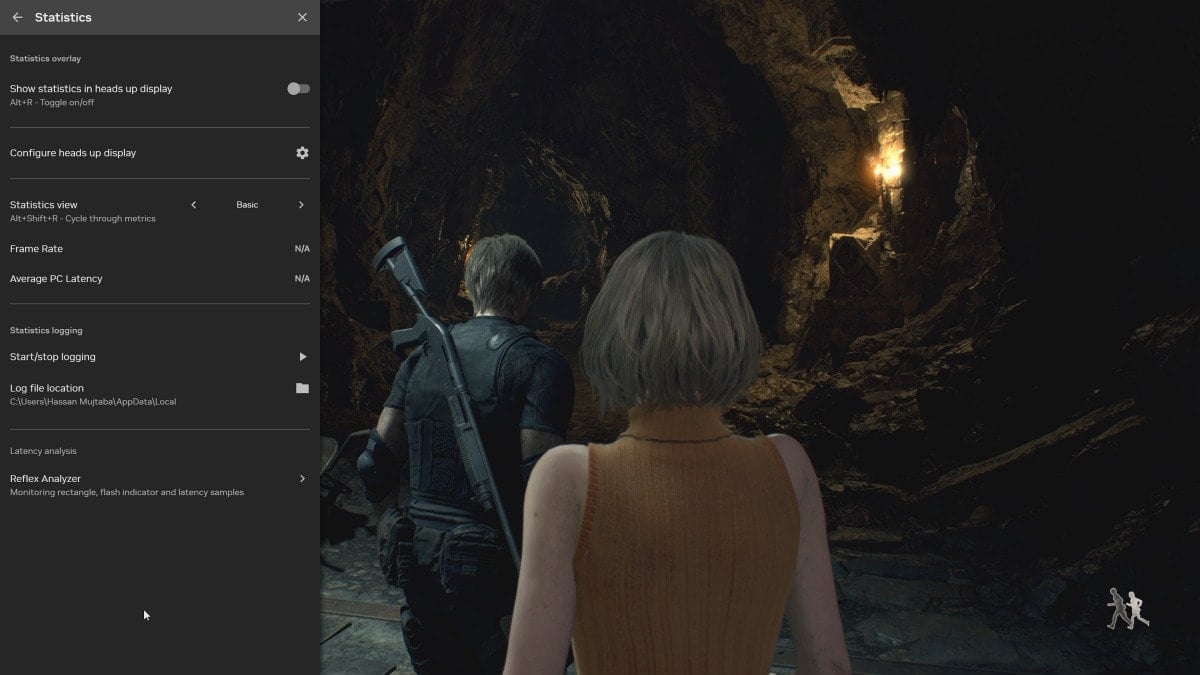Click the Statistics logging section heading

(x=46, y=330)
